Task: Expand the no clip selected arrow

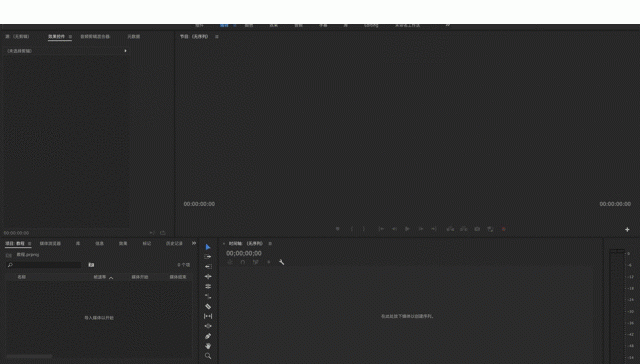Action: coord(125,51)
